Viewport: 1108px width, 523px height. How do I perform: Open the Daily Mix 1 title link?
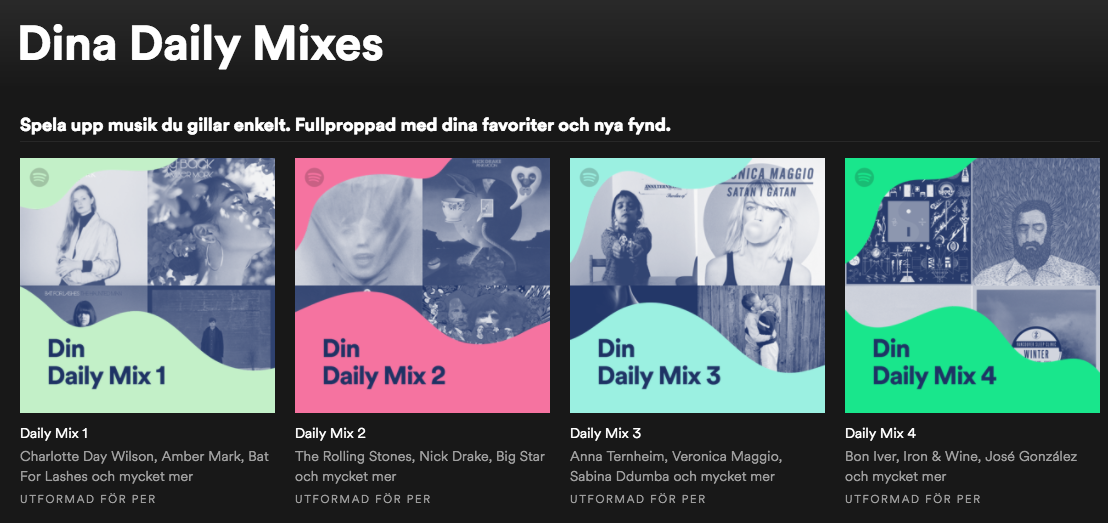pyautogui.click(x=54, y=433)
